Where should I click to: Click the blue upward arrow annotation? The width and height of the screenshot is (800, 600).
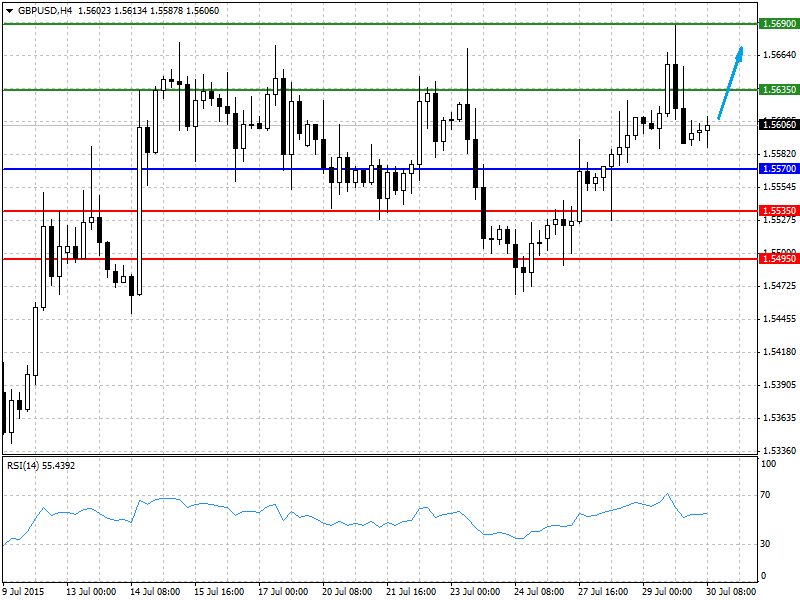click(731, 83)
